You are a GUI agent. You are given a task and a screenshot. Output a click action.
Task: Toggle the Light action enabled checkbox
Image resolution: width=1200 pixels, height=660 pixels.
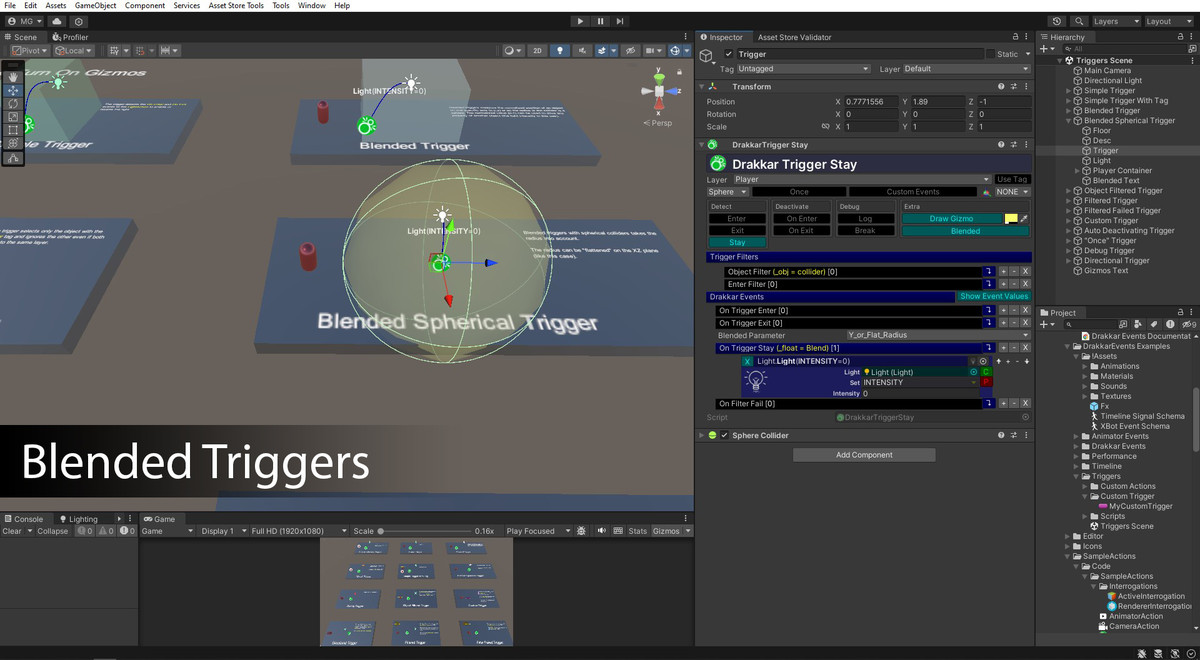coord(749,361)
